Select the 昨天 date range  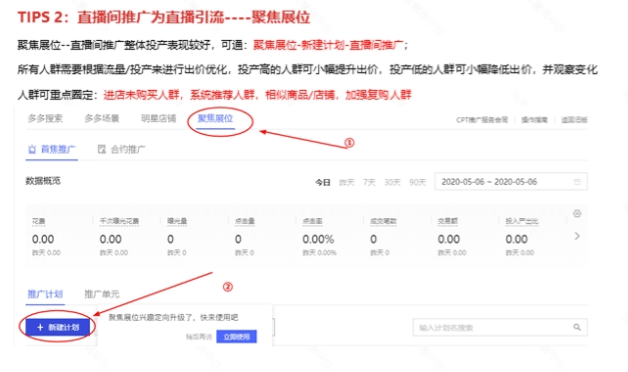click(x=347, y=183)
